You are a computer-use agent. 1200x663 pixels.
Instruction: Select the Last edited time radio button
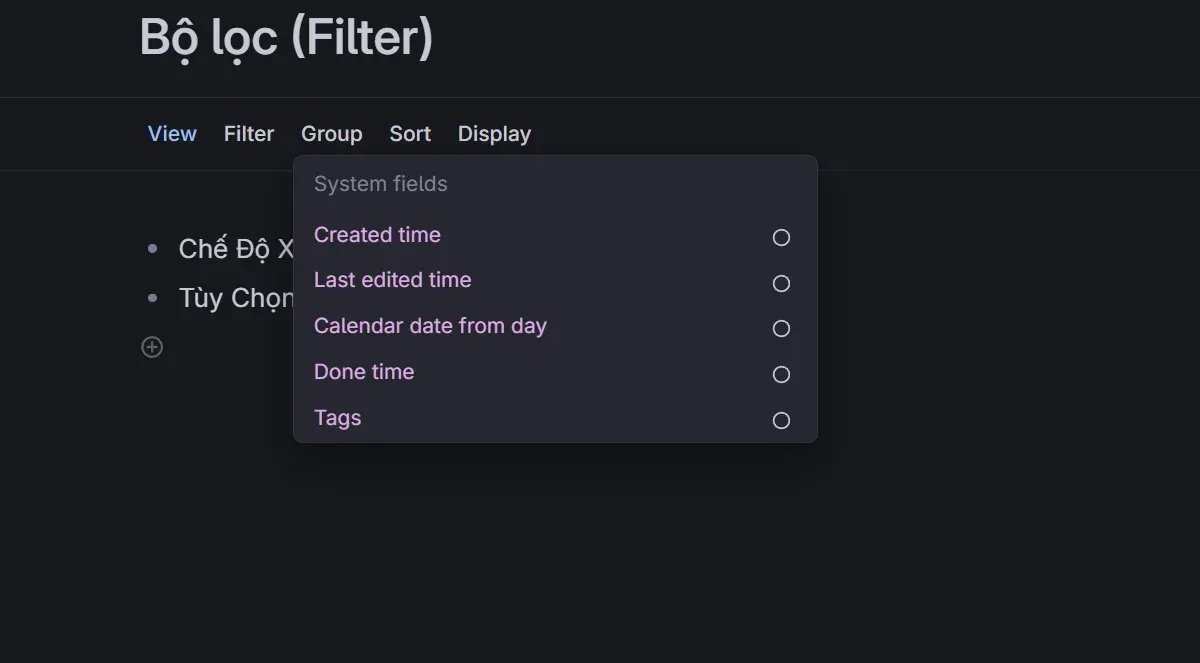(x=781, y=283)
